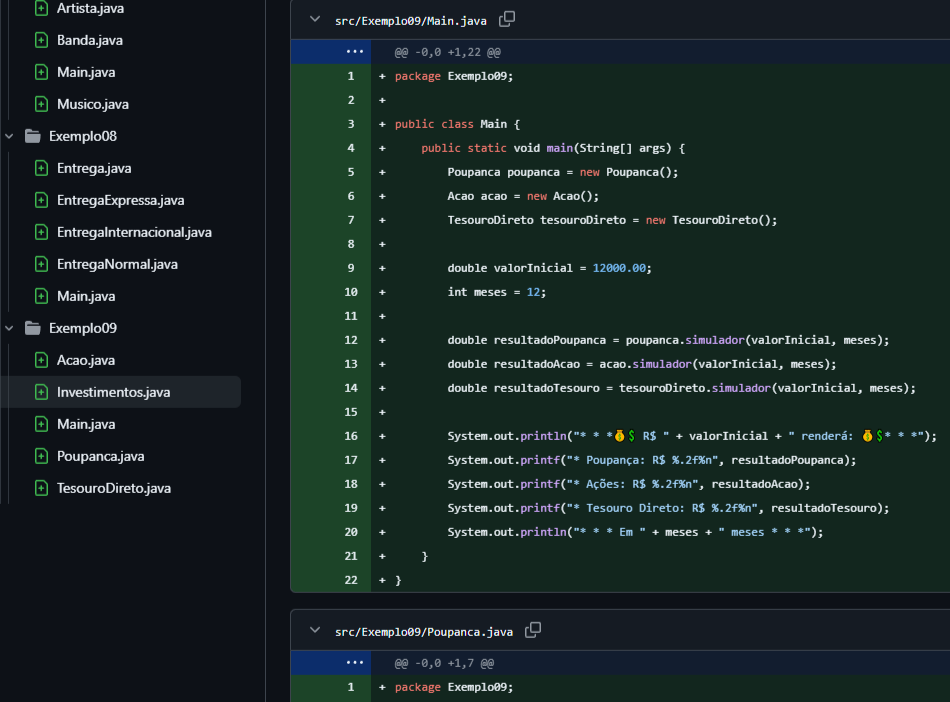This screenshot has height=702, width=950.
Task: Select line number 16 in Main.java diff
Action: click(x=351, y=436)
